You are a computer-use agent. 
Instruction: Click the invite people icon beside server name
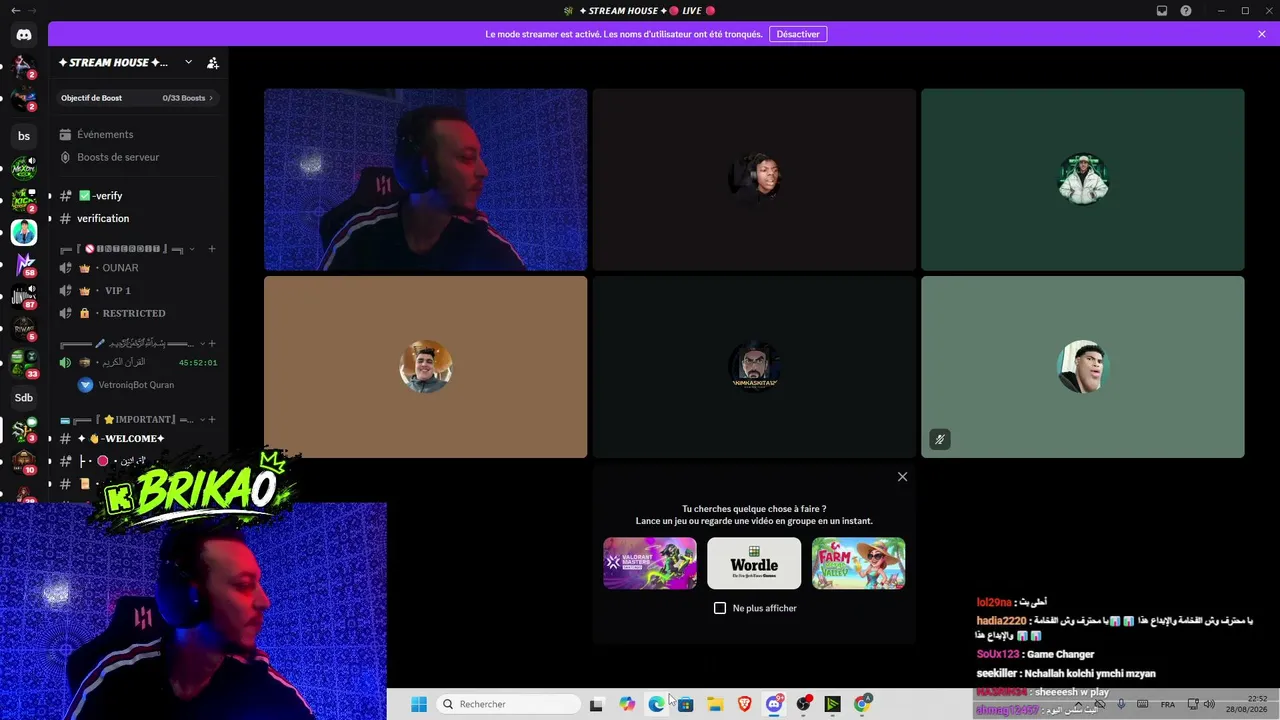coord(213,62)
